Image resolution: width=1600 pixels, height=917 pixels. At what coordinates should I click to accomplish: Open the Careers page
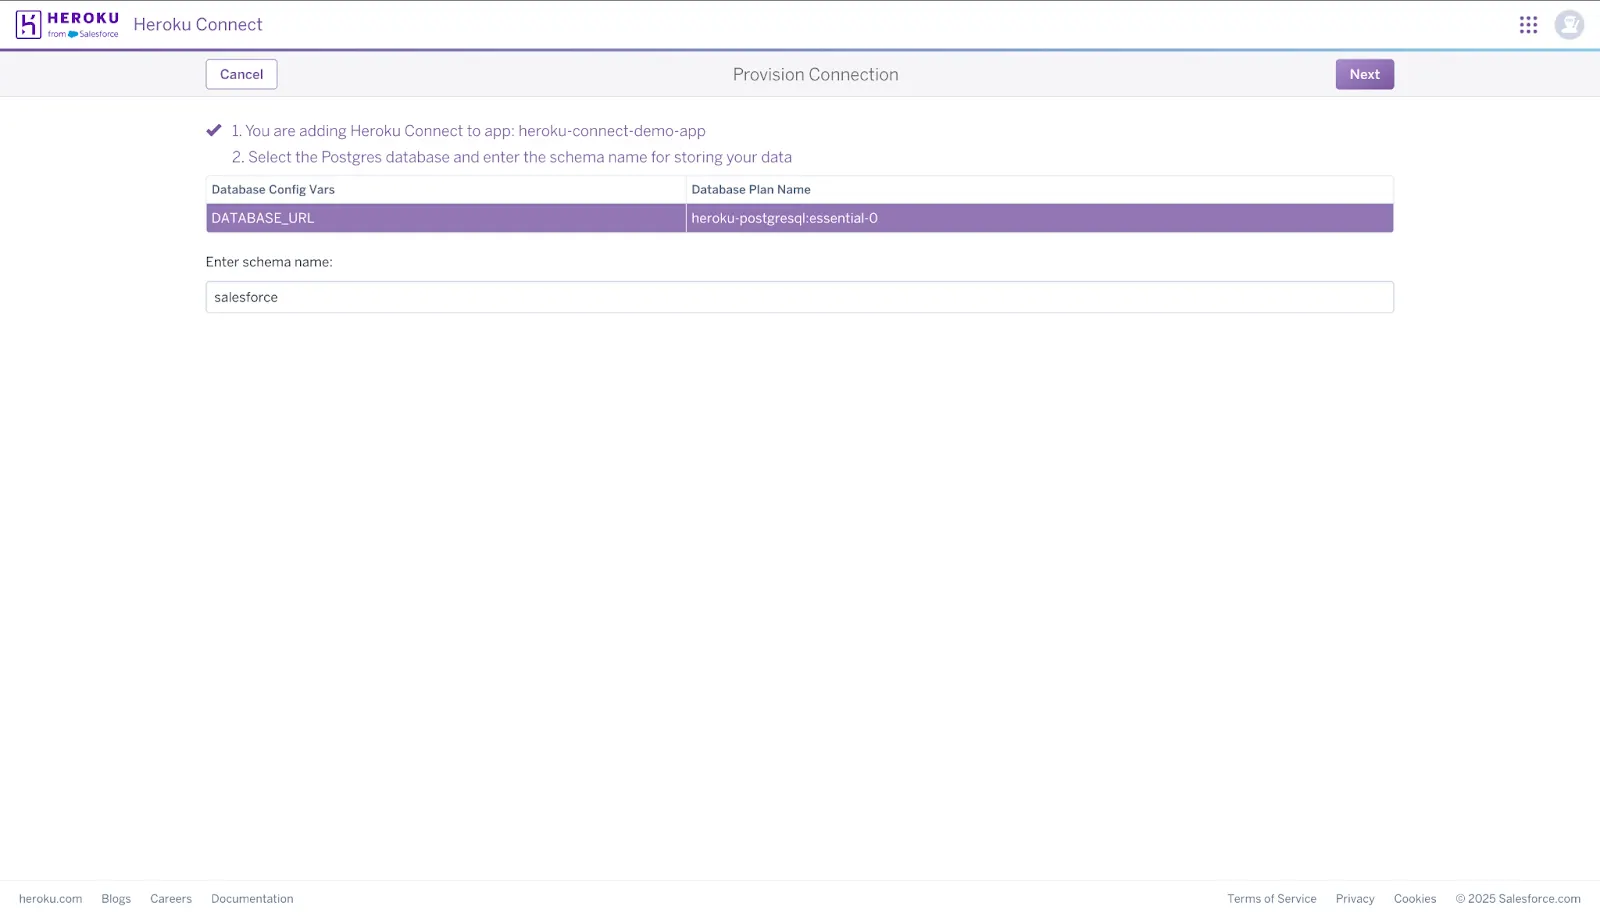click(x=170, y=898)
